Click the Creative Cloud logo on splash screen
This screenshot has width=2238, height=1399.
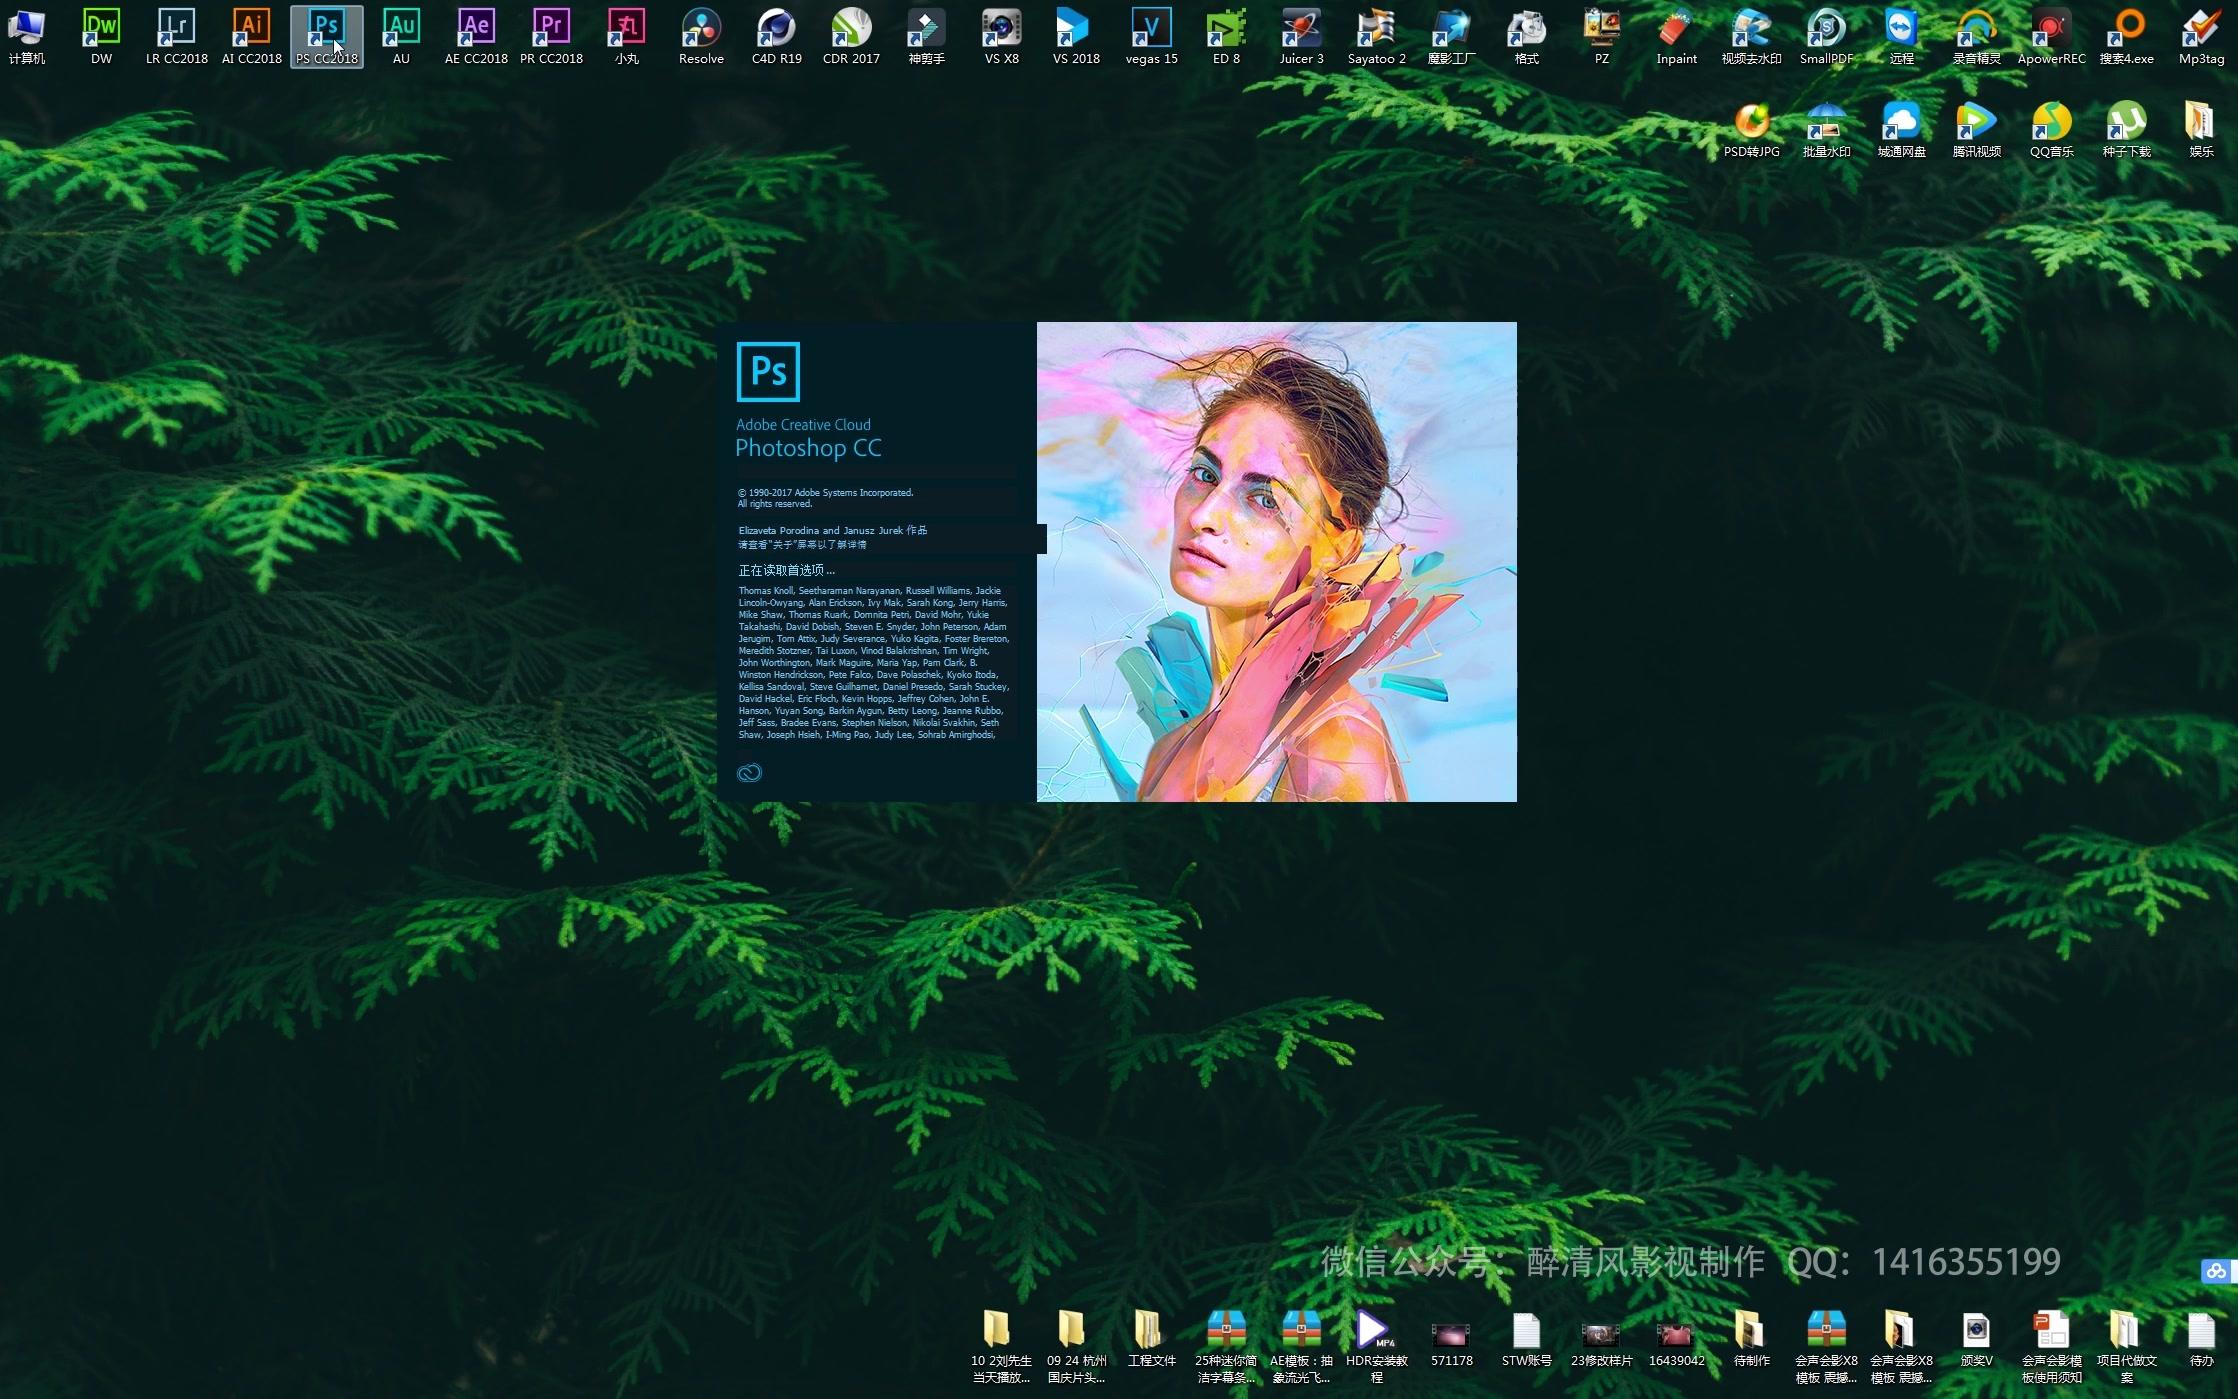pyautogui.click(x=749, y=773)
